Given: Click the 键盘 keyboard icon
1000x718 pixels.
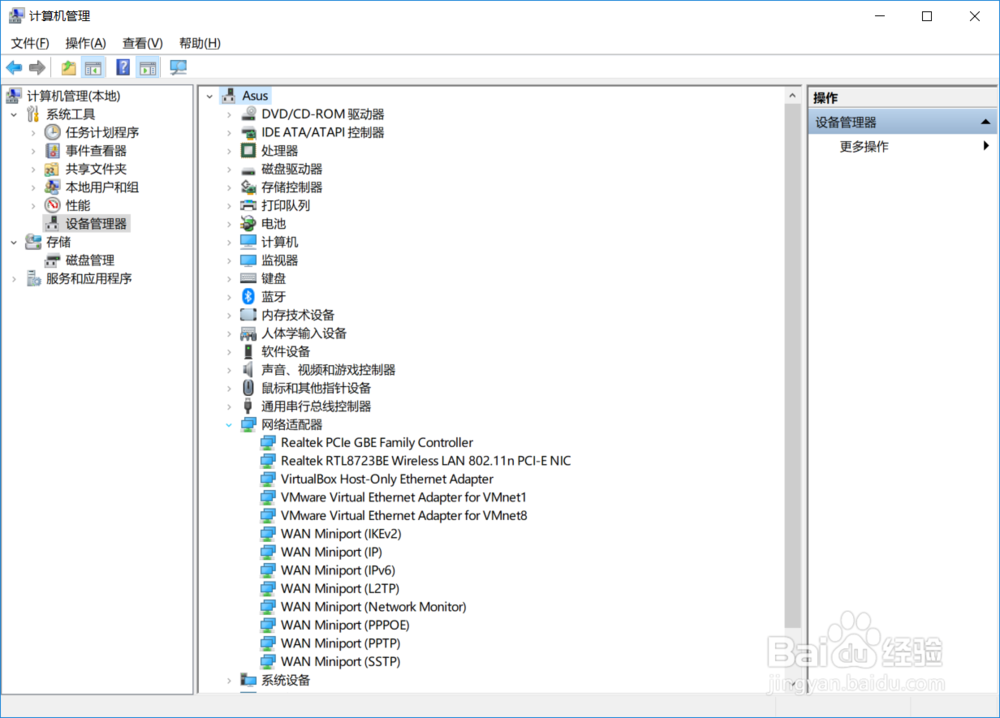Looking at the screenshot, I should (x=248, y=279).
